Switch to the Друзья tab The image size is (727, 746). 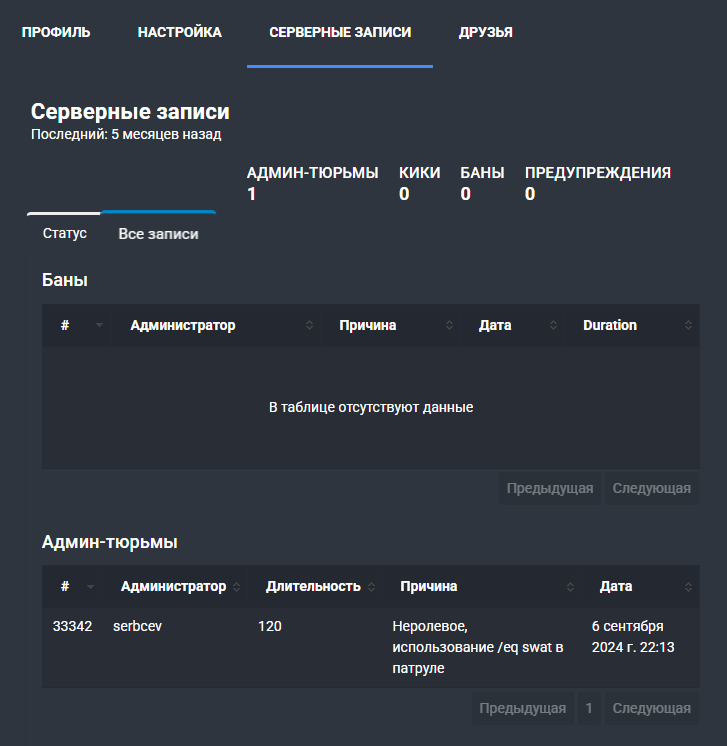pos(486,32)
